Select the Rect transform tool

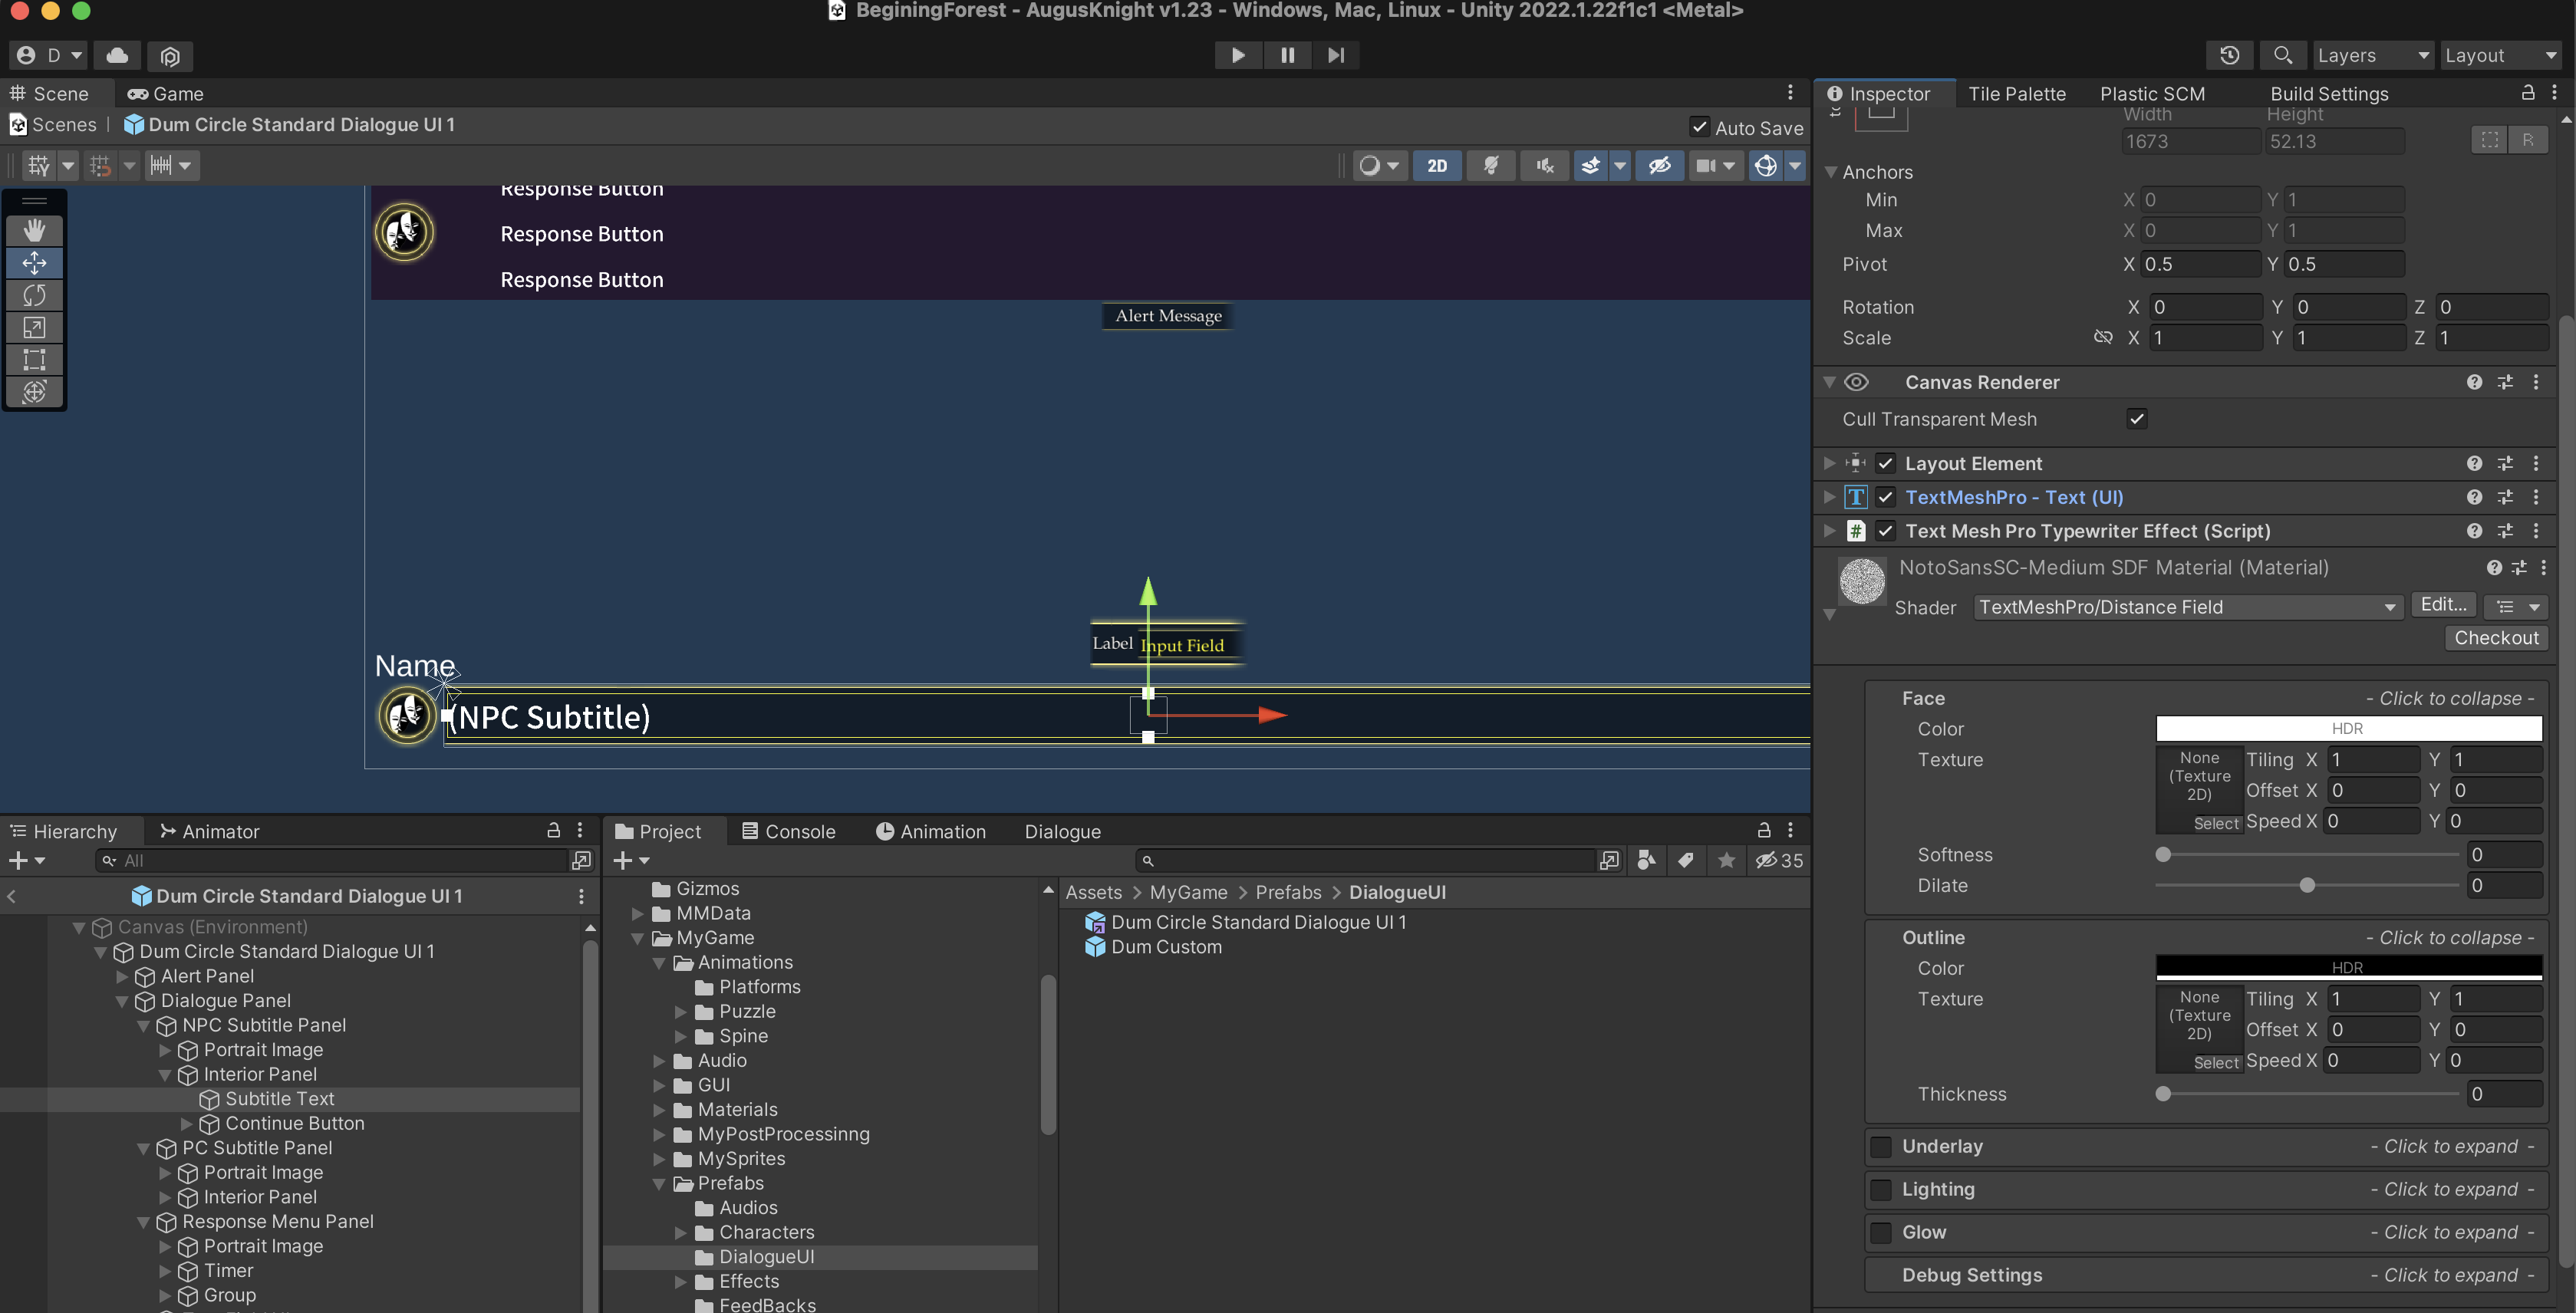[x=34, y=359]
